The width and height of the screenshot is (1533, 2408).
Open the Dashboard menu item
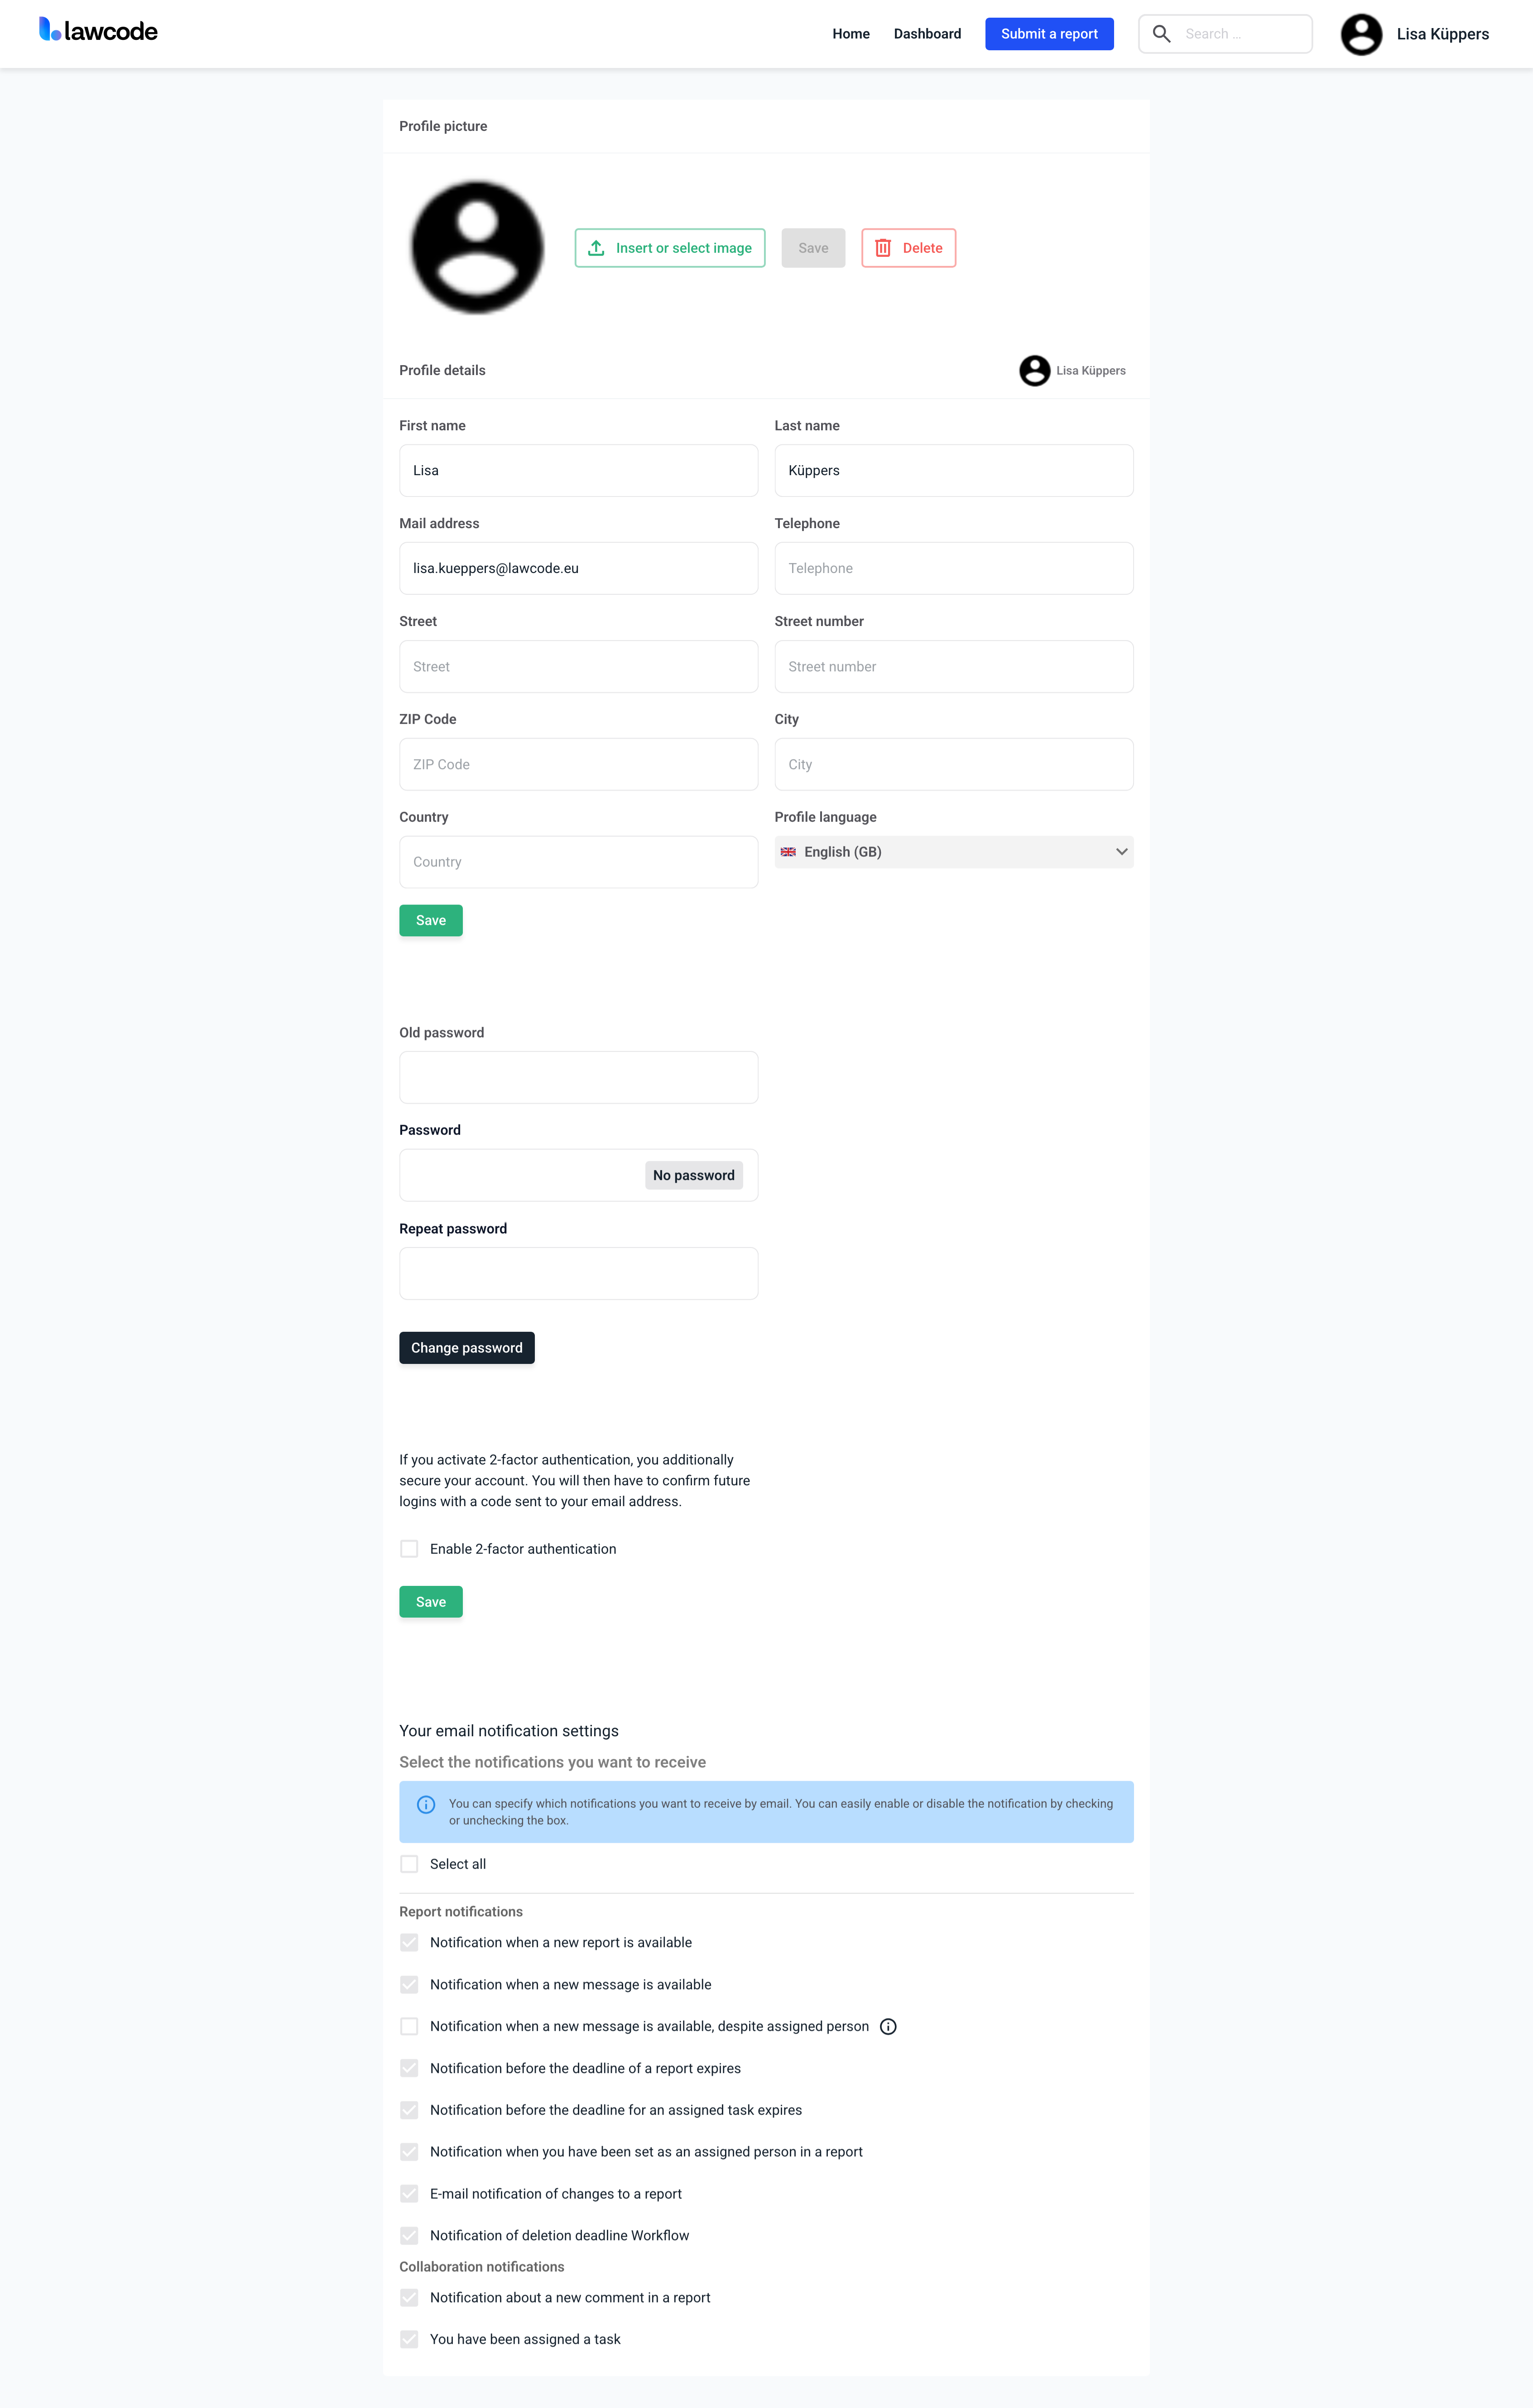click(x=927, y=34)
